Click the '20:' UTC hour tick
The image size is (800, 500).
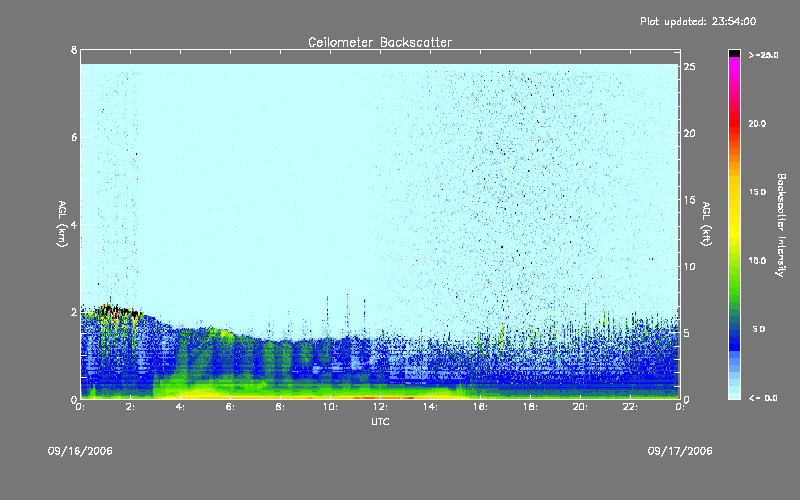click(580, 407)
